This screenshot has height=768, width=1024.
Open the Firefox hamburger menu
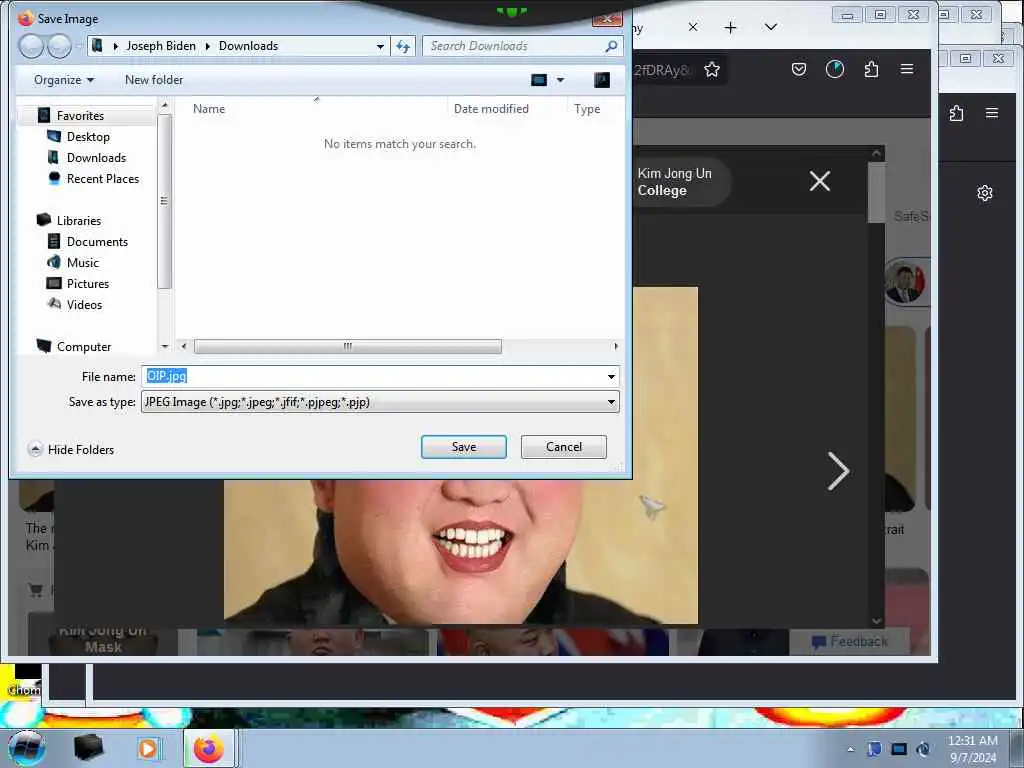pos(906,69)
